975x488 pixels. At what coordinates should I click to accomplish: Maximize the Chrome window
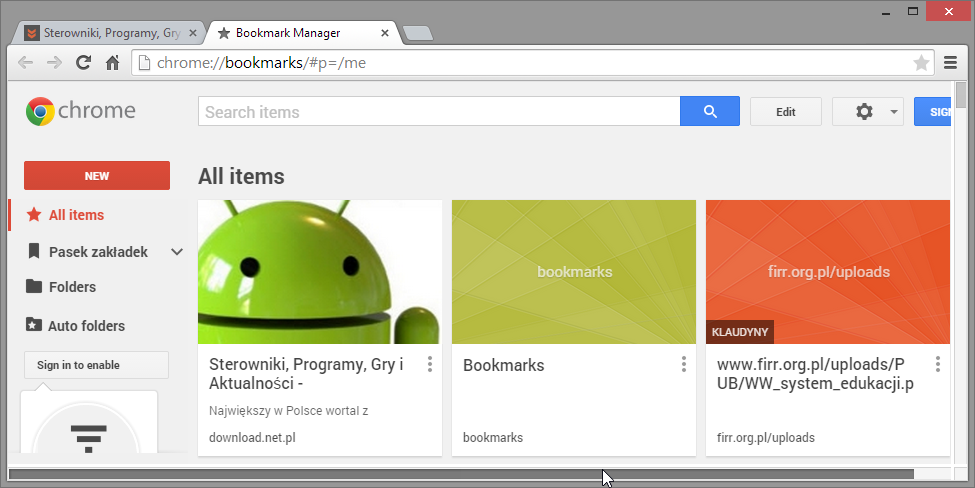coord(913,11)
